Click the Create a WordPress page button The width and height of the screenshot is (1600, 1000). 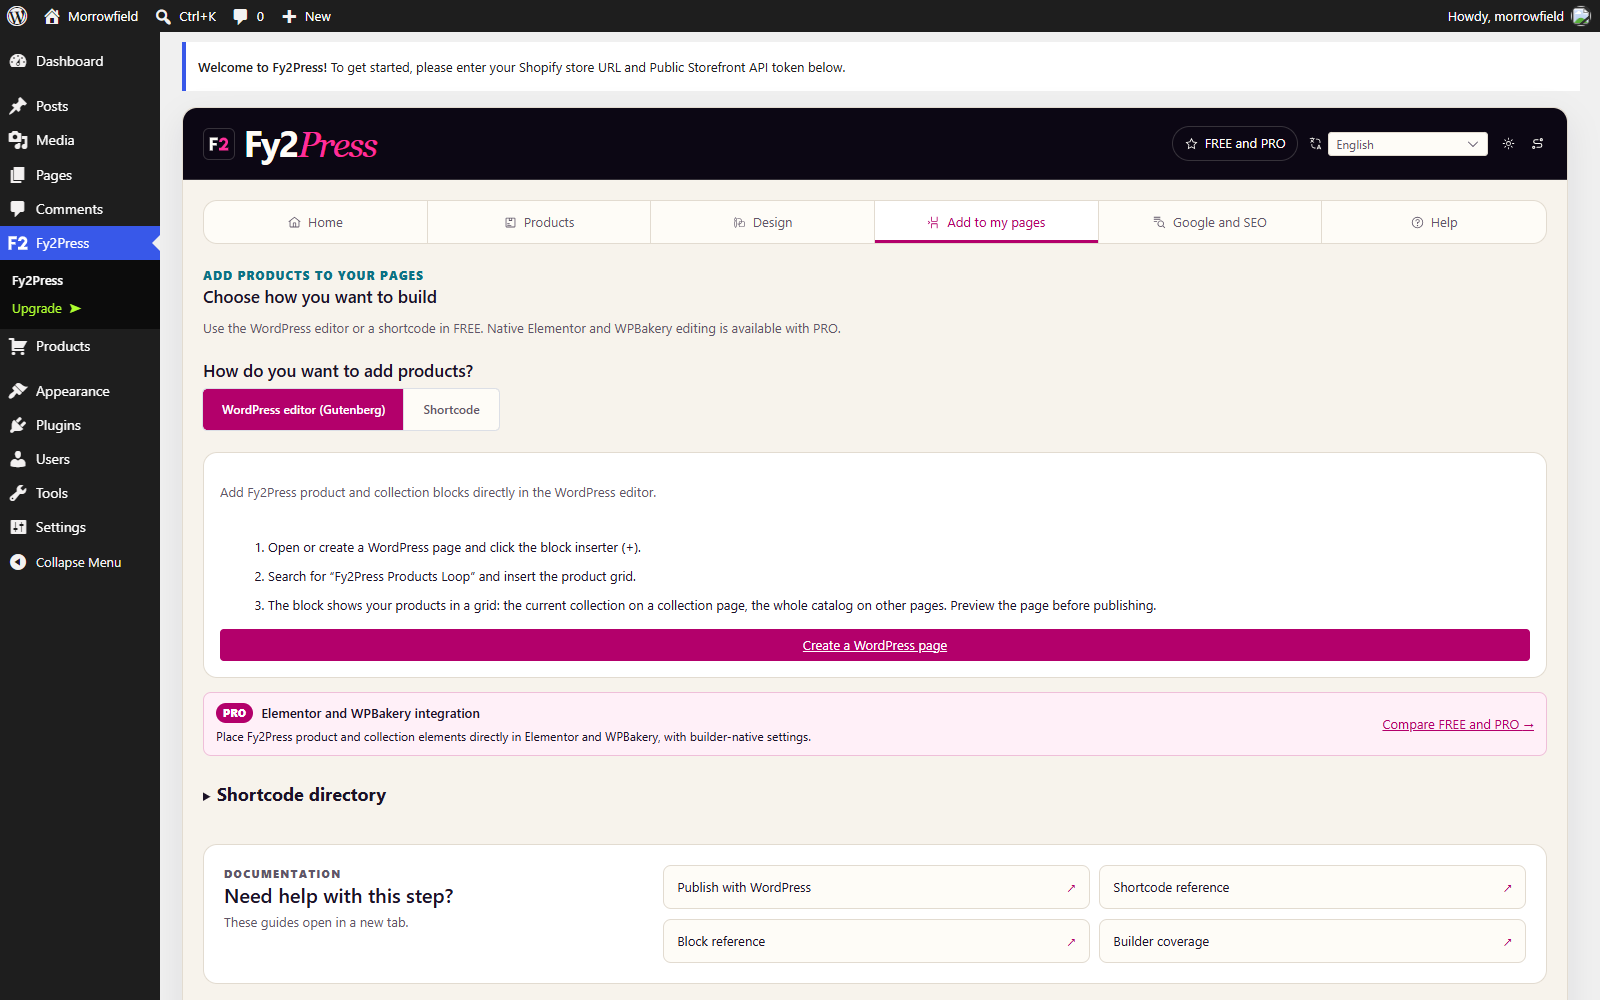(875, 645)
